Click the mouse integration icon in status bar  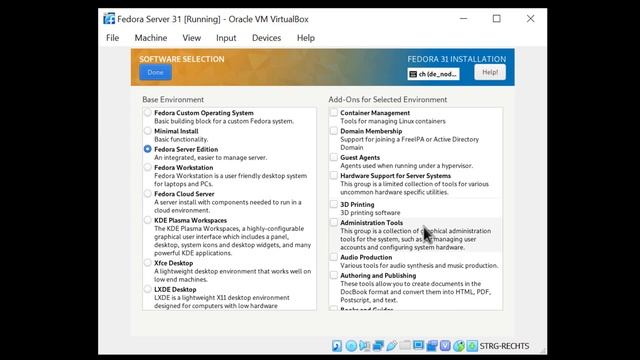click(x=459, y=346)
